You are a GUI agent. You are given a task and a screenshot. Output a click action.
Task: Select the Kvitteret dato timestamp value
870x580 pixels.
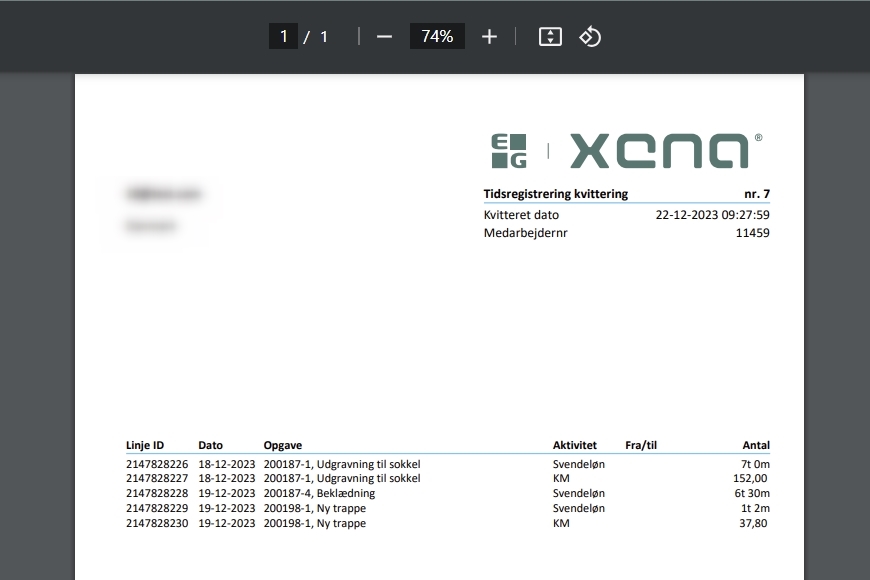coord(712,214)
